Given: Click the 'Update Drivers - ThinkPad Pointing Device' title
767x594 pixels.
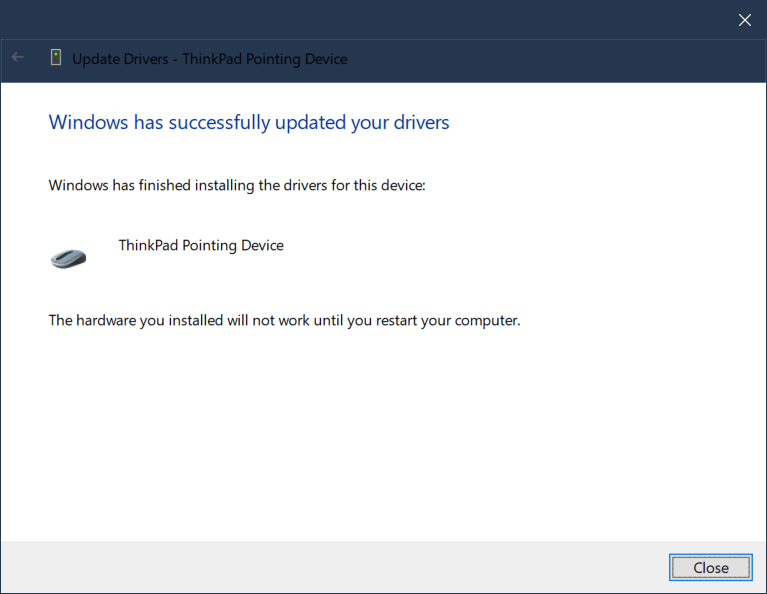Looking at the screenshot, I should [210, 59].
